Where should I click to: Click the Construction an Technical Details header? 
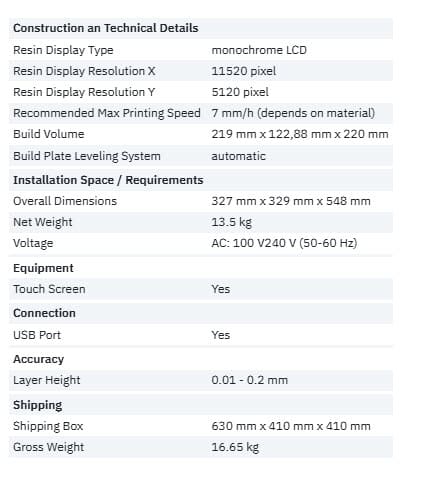point(106,28)
